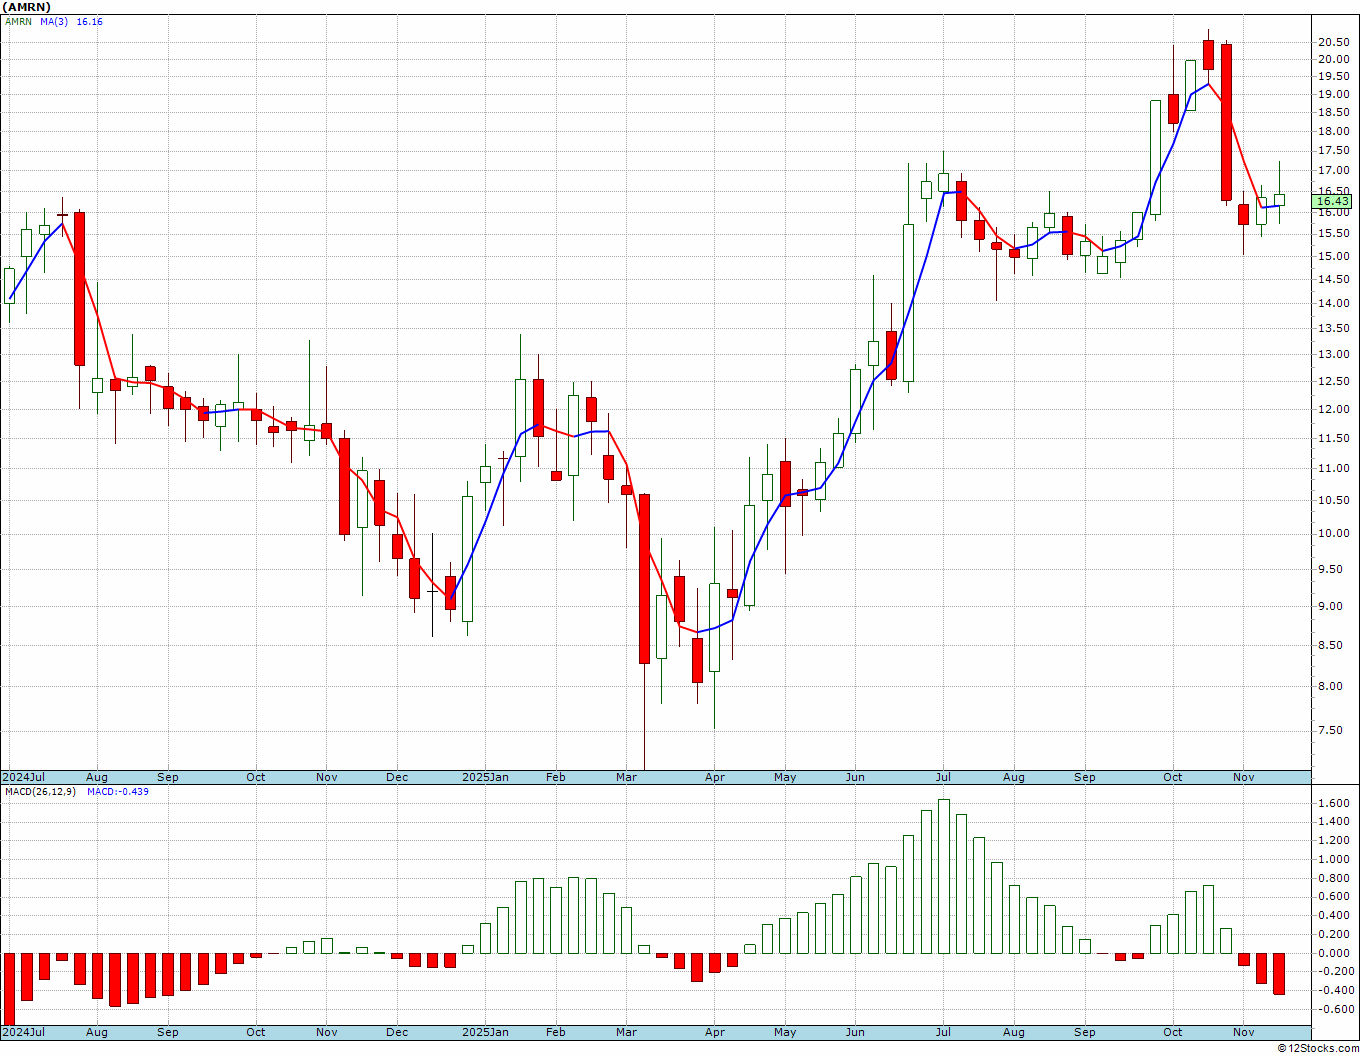
Task: Click the 12.50 price axis label
Action: [x=1332, y=382]
